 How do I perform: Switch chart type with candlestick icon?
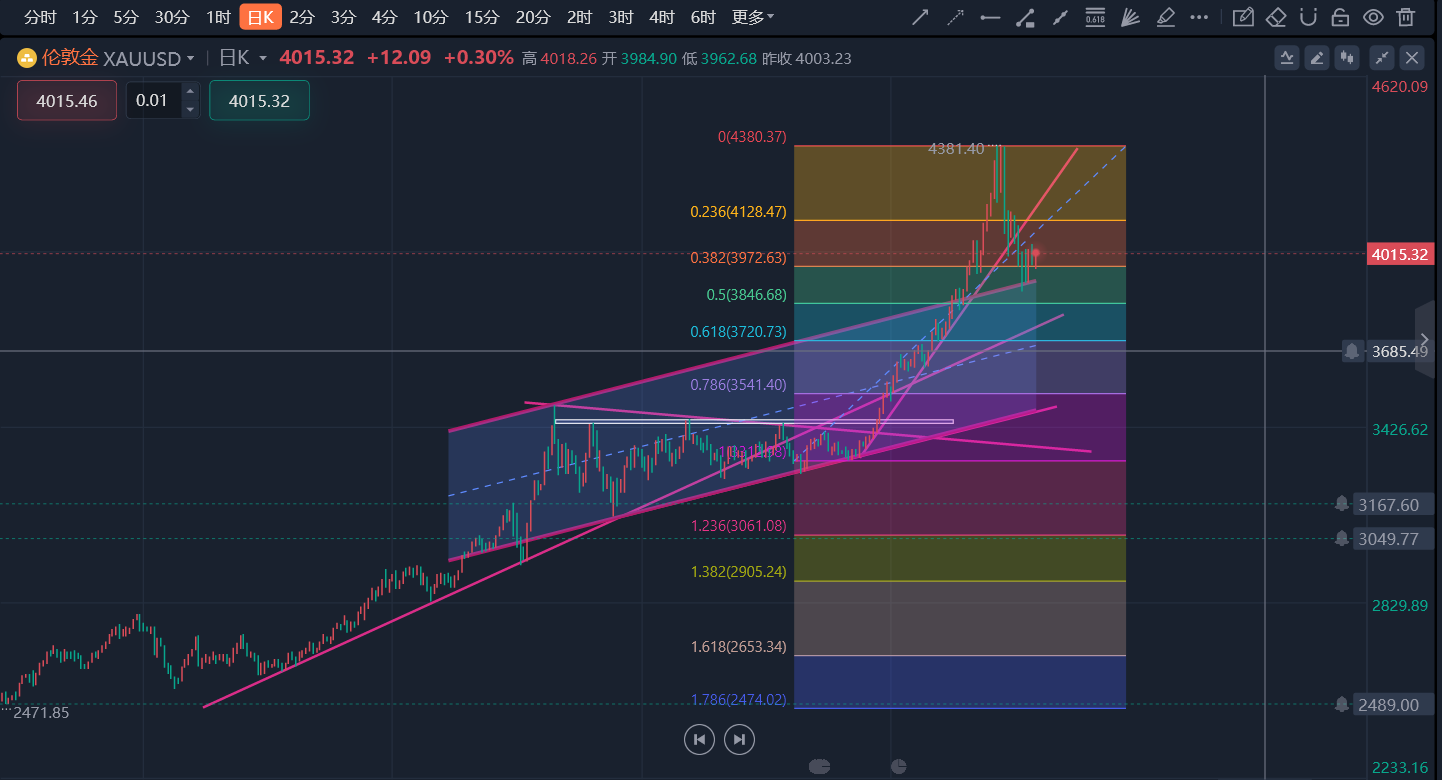click(1347, 58)
